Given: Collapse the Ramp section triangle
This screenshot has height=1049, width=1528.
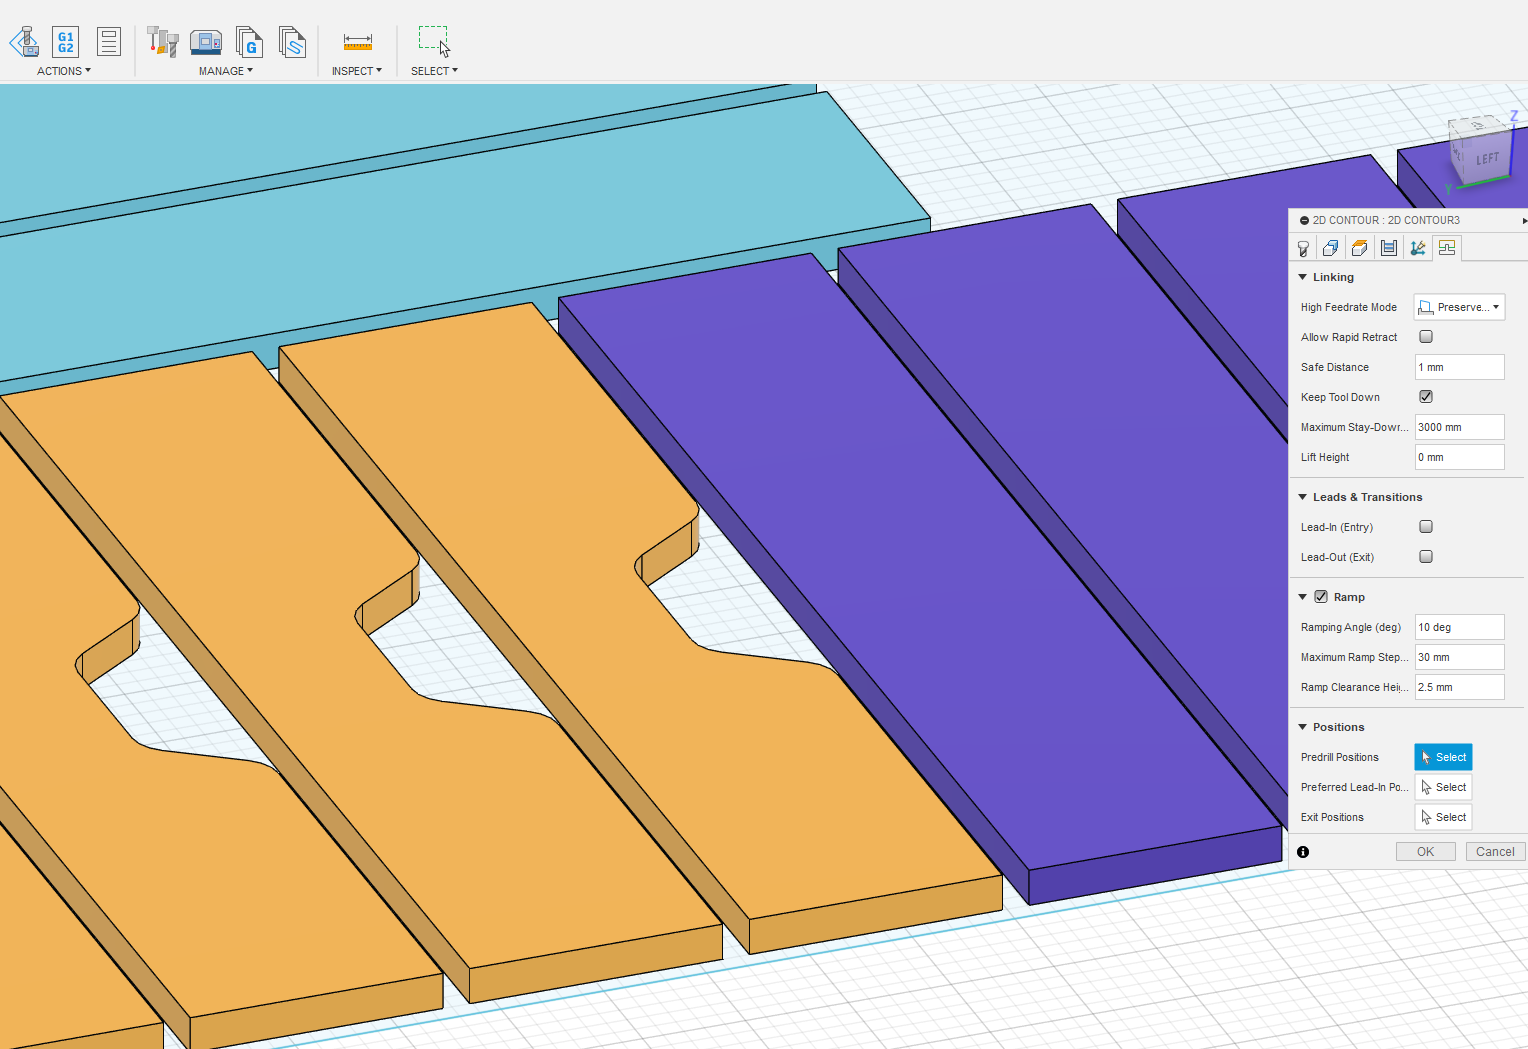Looking at the screenshot, I should 1303,597.
